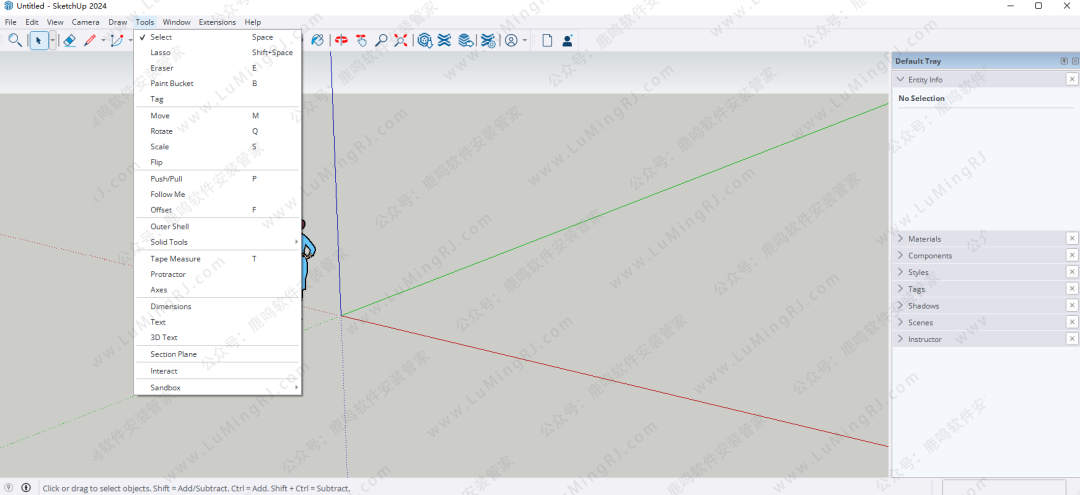Close the Materials panel with X
The image size is (1080, 495).
click(1072, 239)
